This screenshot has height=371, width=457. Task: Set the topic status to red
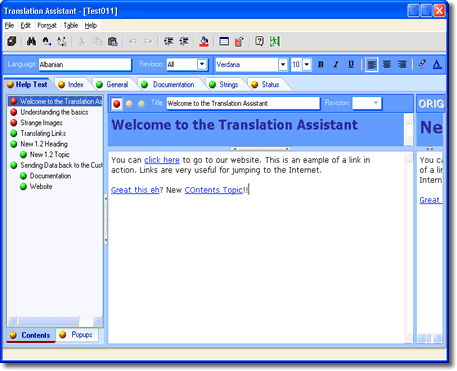pyautogui.click(x=117, y=104)
